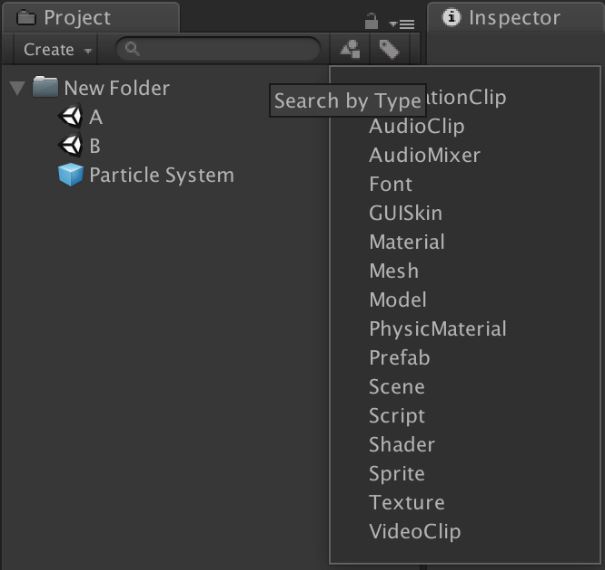Click the New Folder folder icon
Screen dimensions: 605x570
45,88
